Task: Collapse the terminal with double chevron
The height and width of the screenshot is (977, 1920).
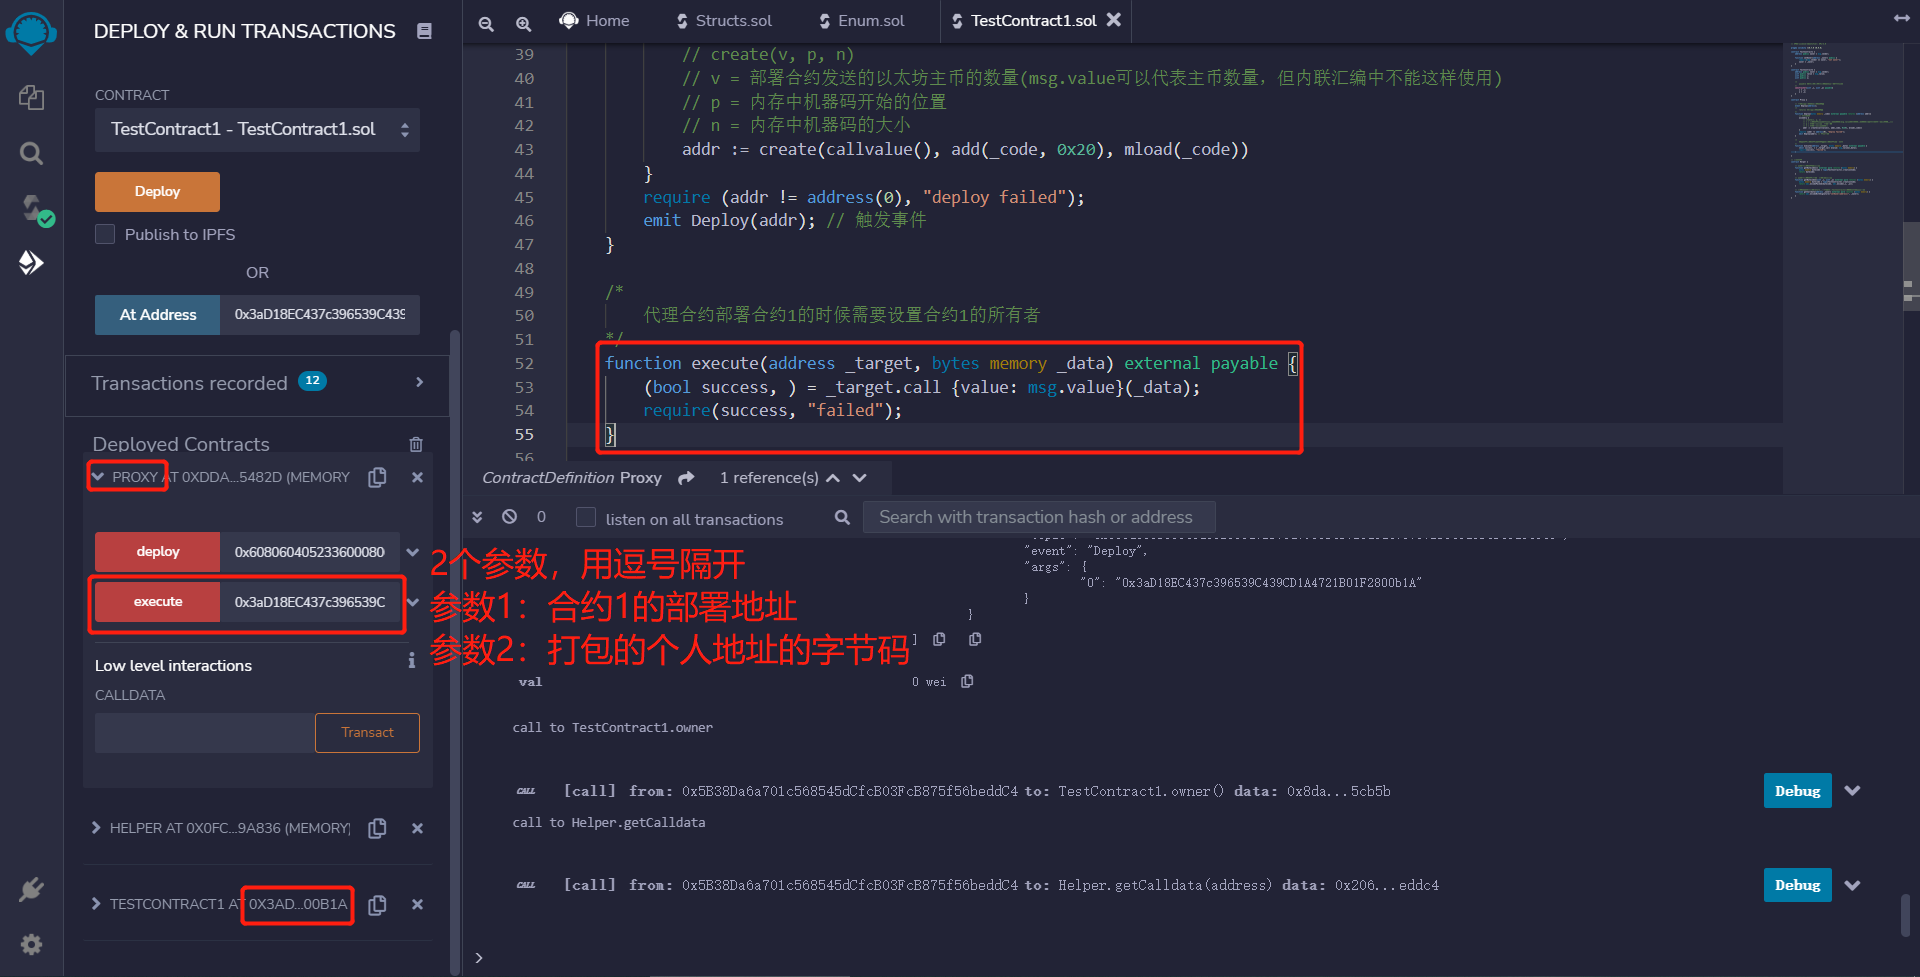Action: point(477,517)
